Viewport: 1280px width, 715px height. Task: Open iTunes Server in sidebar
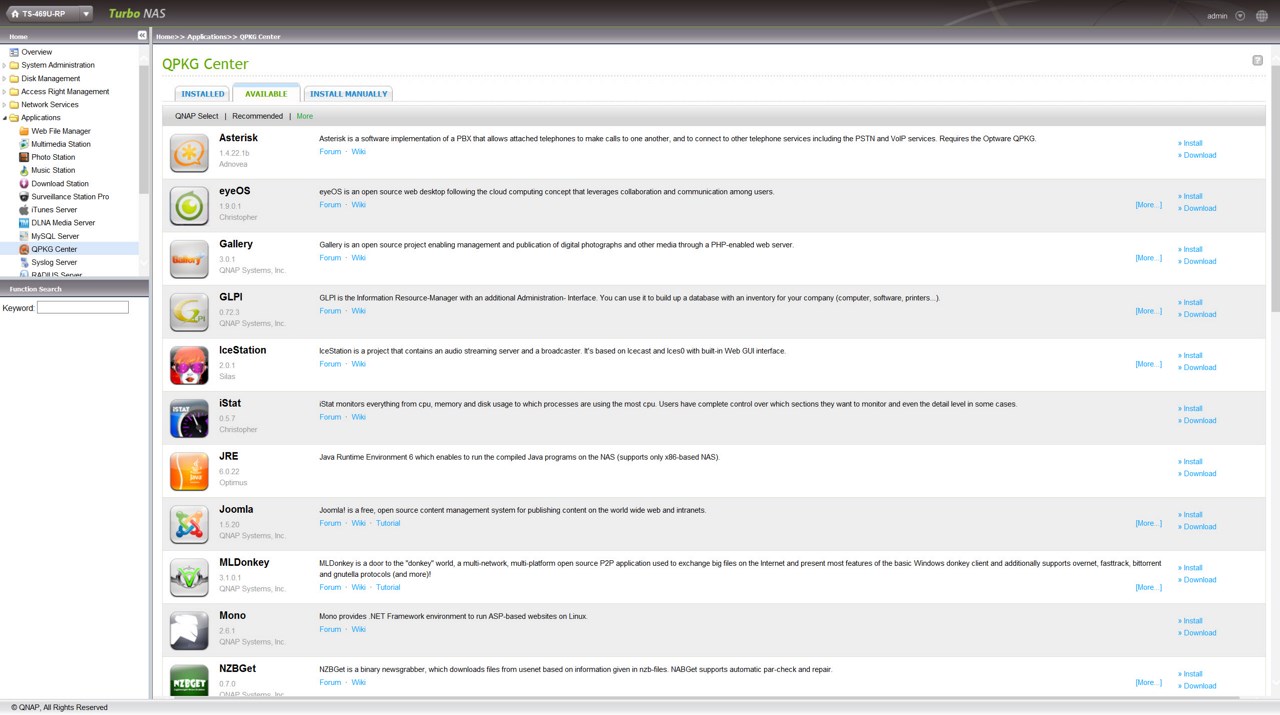(x=53, y=209)
